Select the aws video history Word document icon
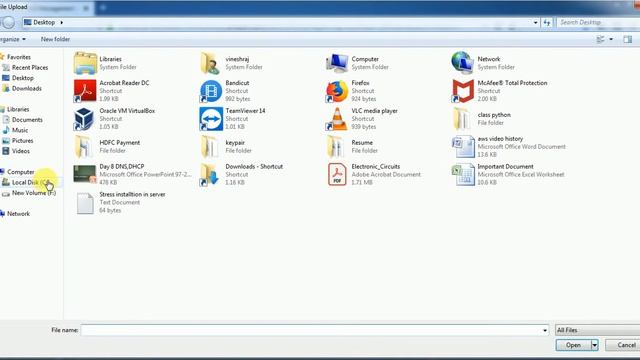The image size is (640, 360). pos(463,147)
